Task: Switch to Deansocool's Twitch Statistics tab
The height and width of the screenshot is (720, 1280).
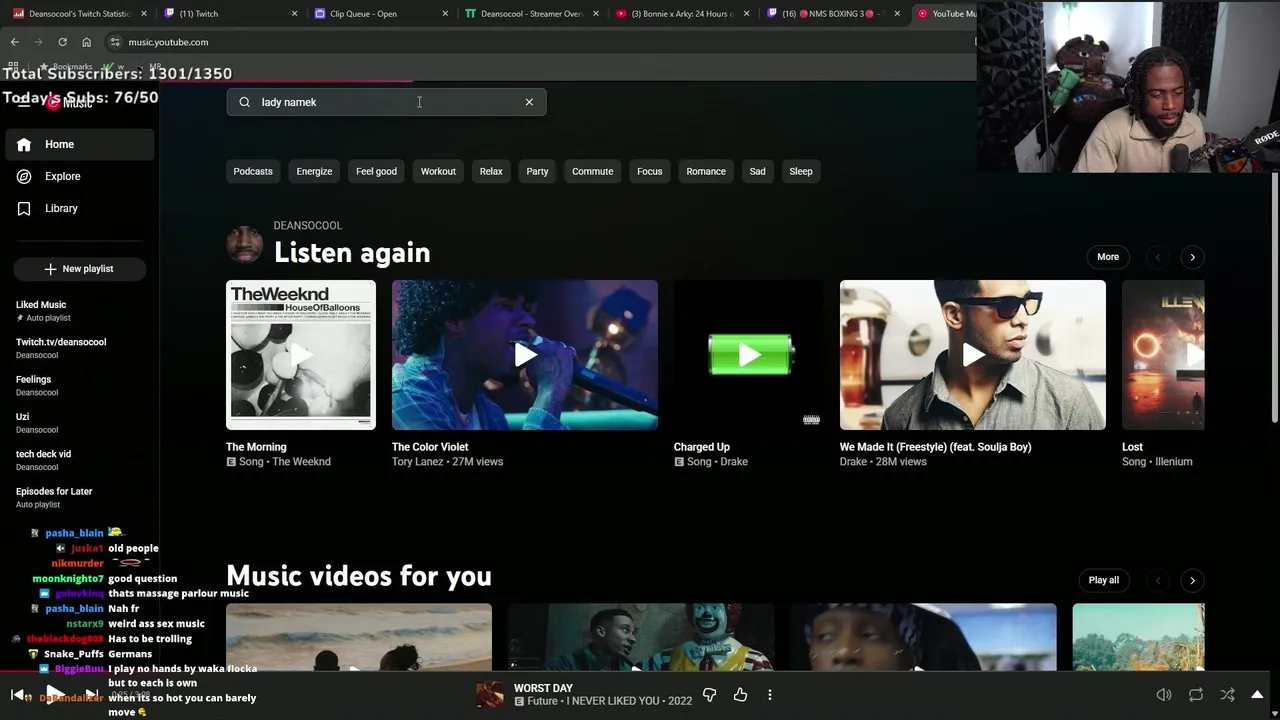Action: [x=78, y=14]
